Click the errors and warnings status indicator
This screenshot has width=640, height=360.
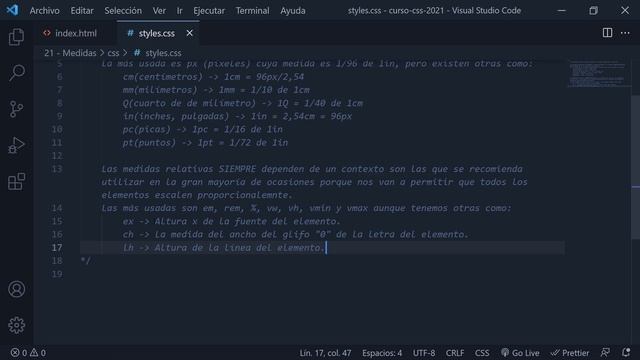click(28, 353)
